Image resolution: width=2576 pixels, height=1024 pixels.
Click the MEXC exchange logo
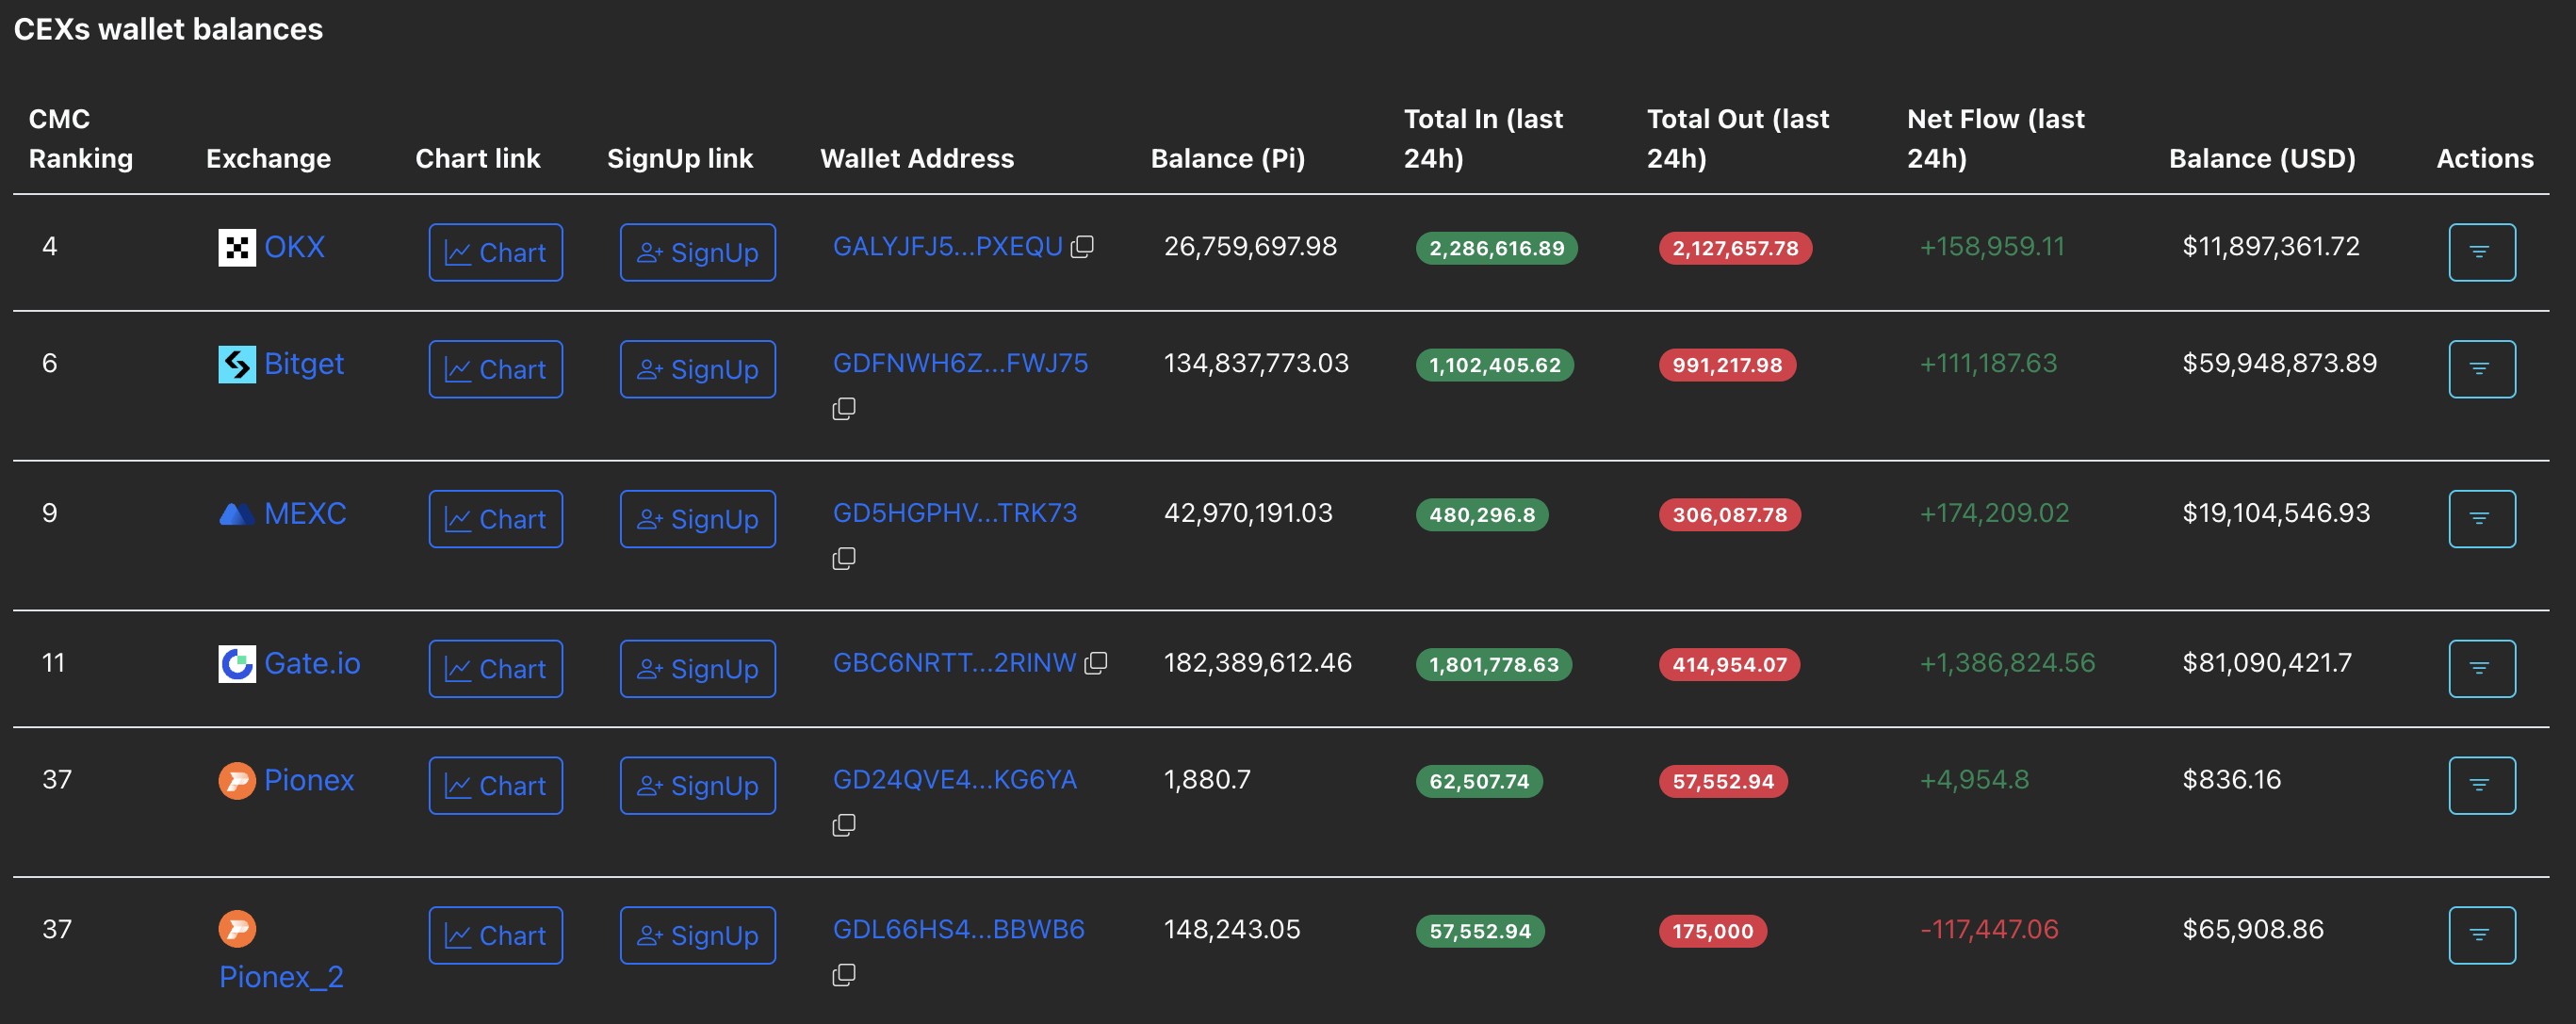(x=237, y=514)
